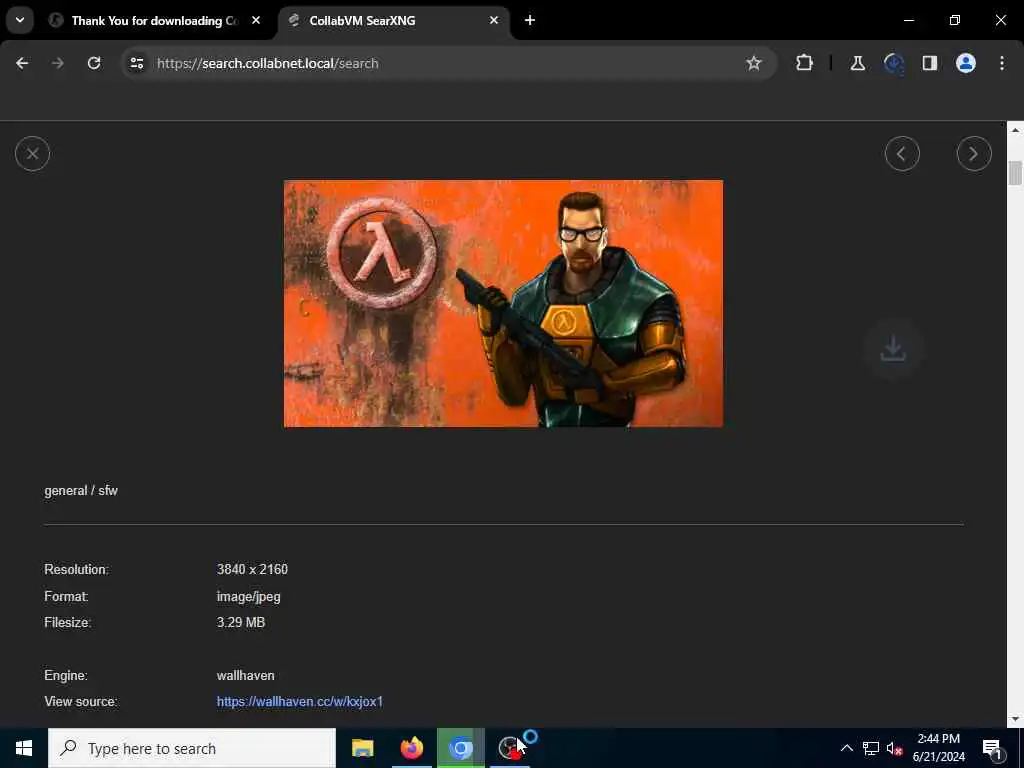Open the downloads indicator in toolbar
The width and height of the screenshot is (1024, 768).
pos(893,63)
